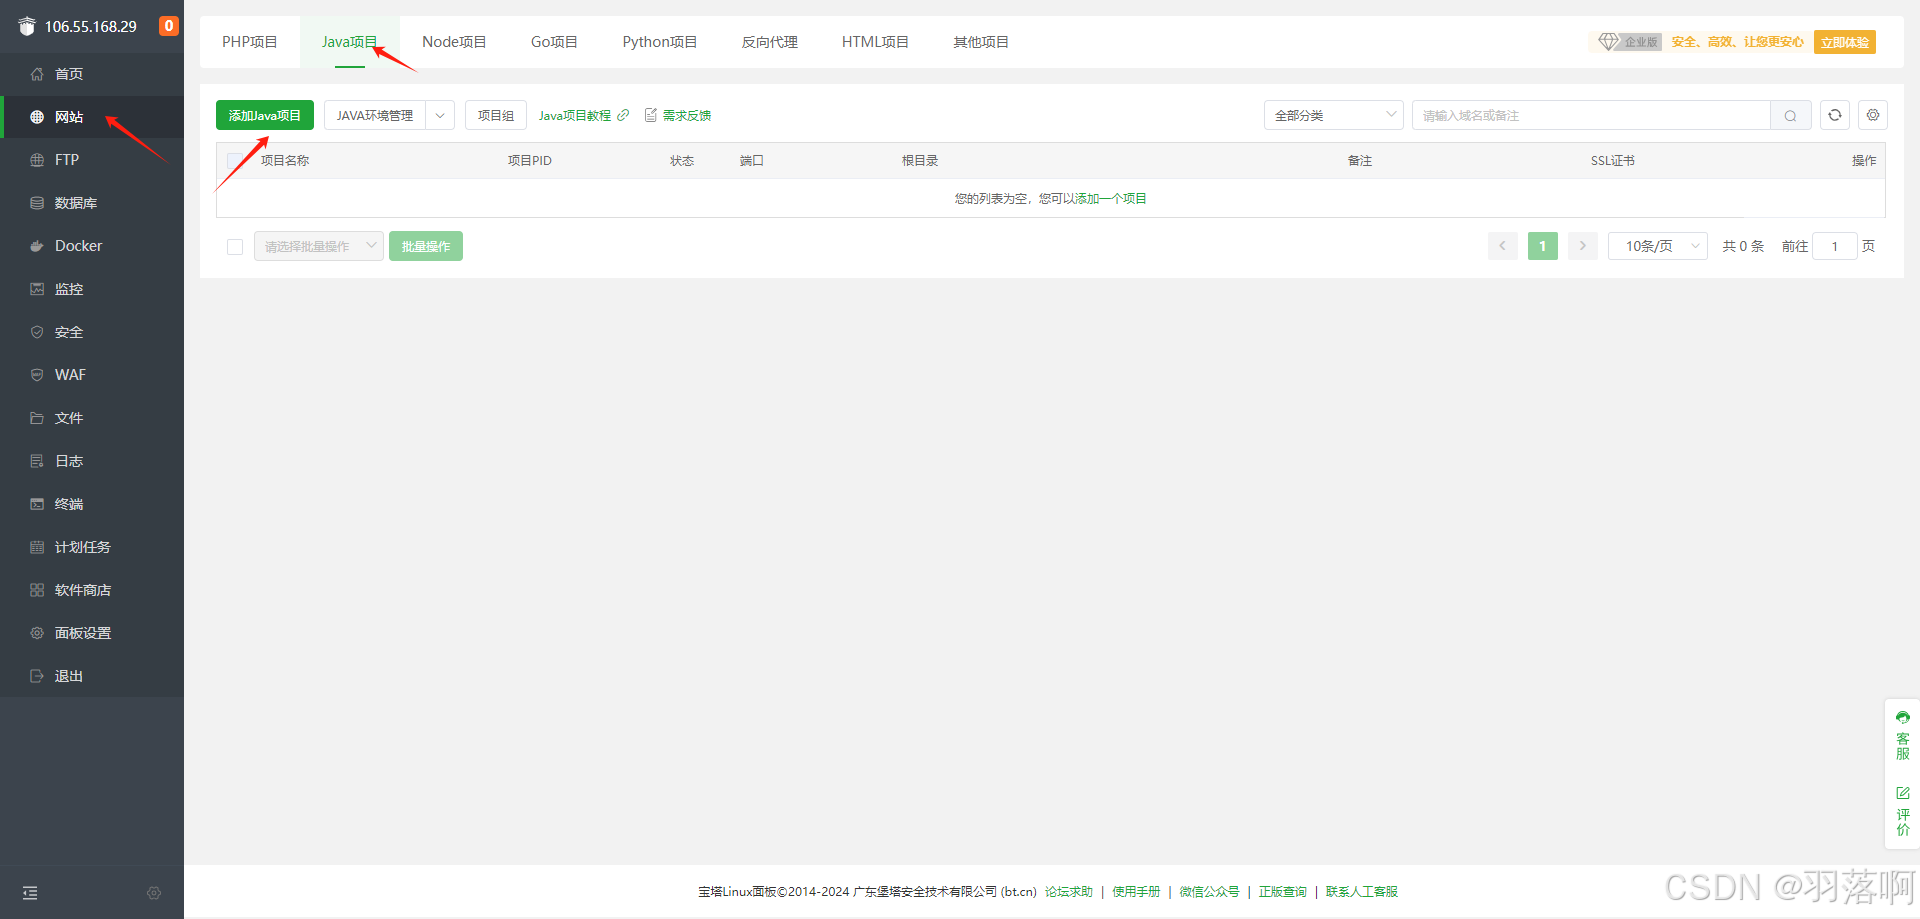Click the link icon next to Java项目教程

click(x=623, y=115)
